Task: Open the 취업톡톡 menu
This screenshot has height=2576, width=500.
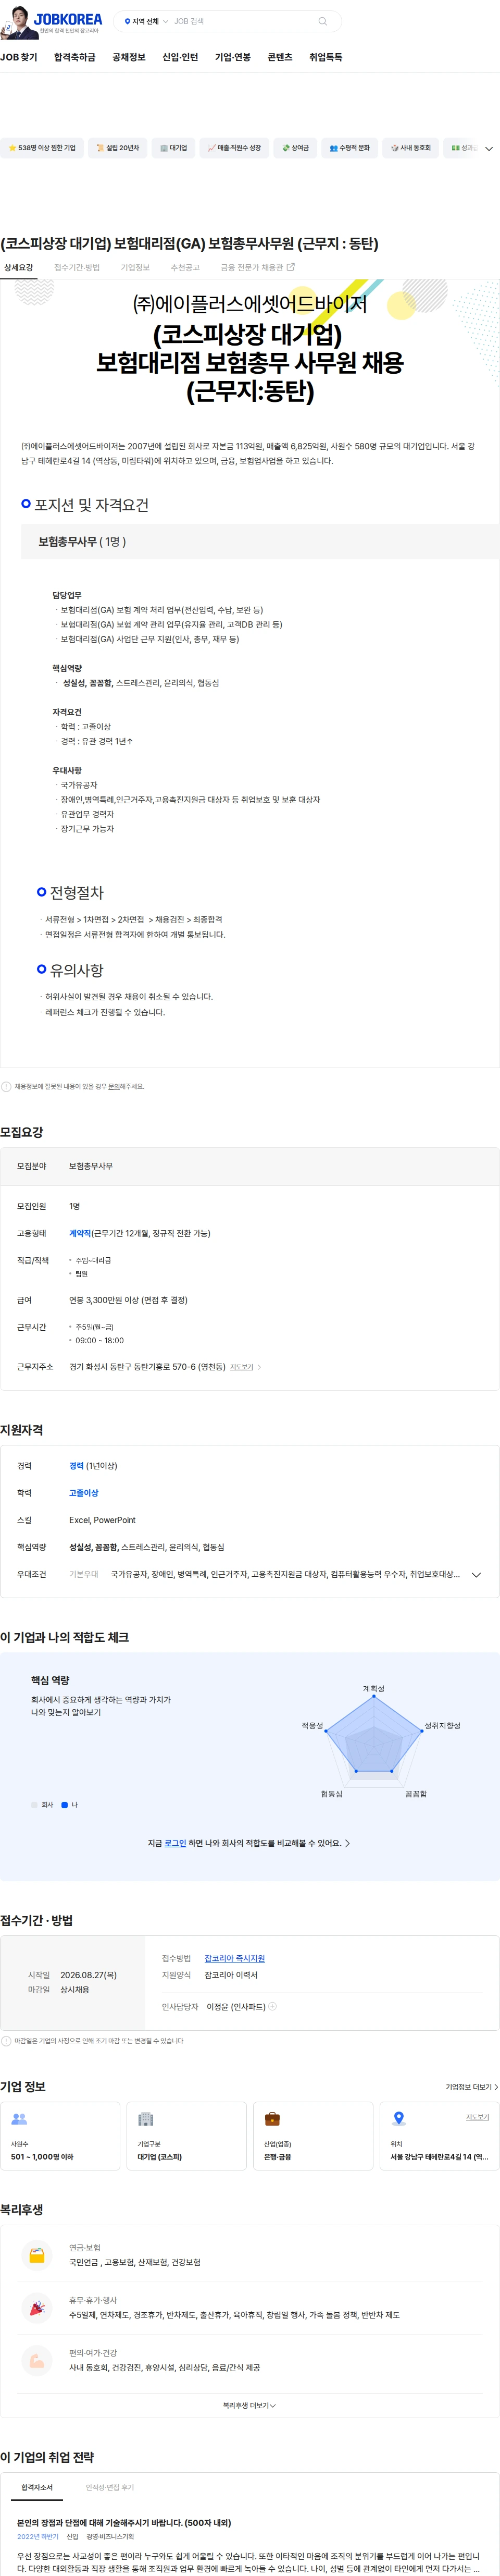Action: [x=325, y=57]
